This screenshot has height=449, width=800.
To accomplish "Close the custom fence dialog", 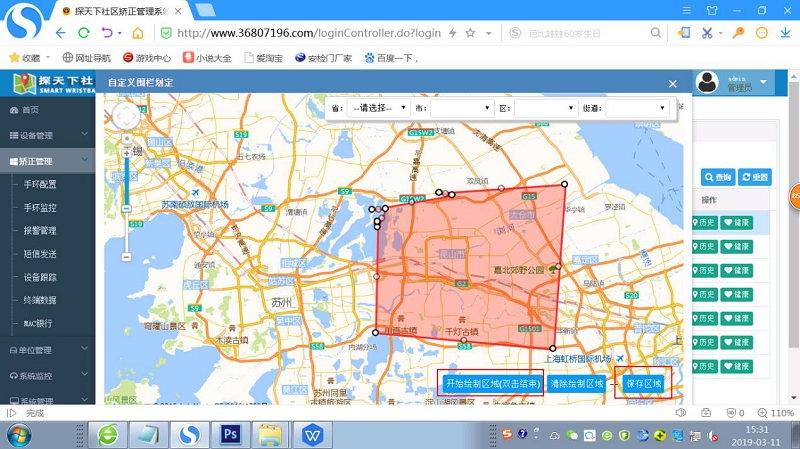I will pos(673,84).
